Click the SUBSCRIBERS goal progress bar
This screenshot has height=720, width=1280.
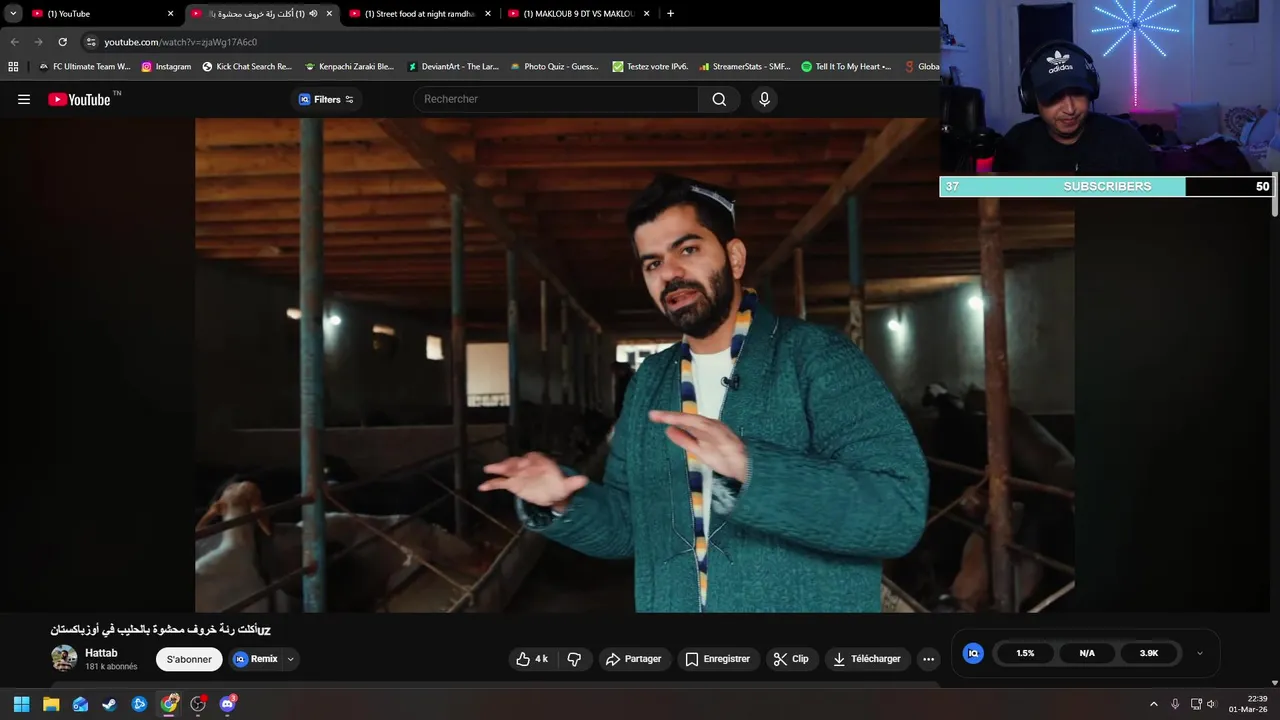click(1107, 186)
